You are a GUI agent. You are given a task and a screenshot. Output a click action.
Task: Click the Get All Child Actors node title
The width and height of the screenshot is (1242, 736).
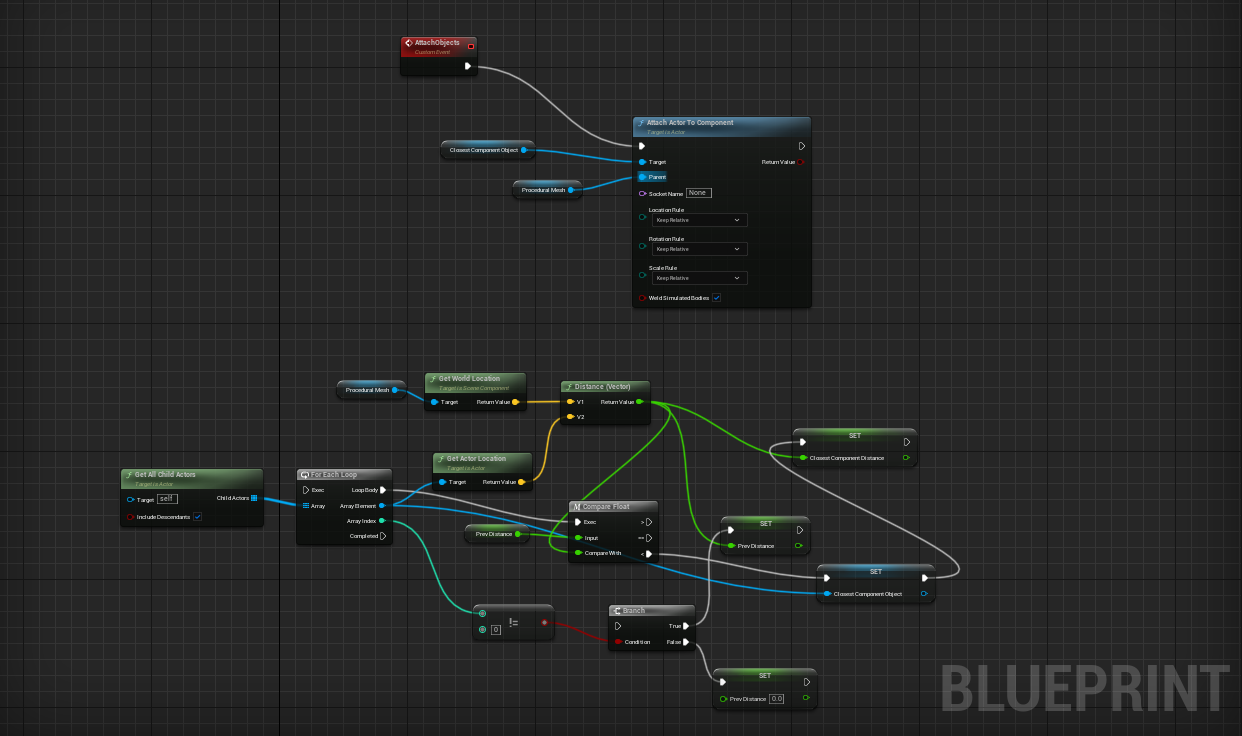[x=165, y=474]
